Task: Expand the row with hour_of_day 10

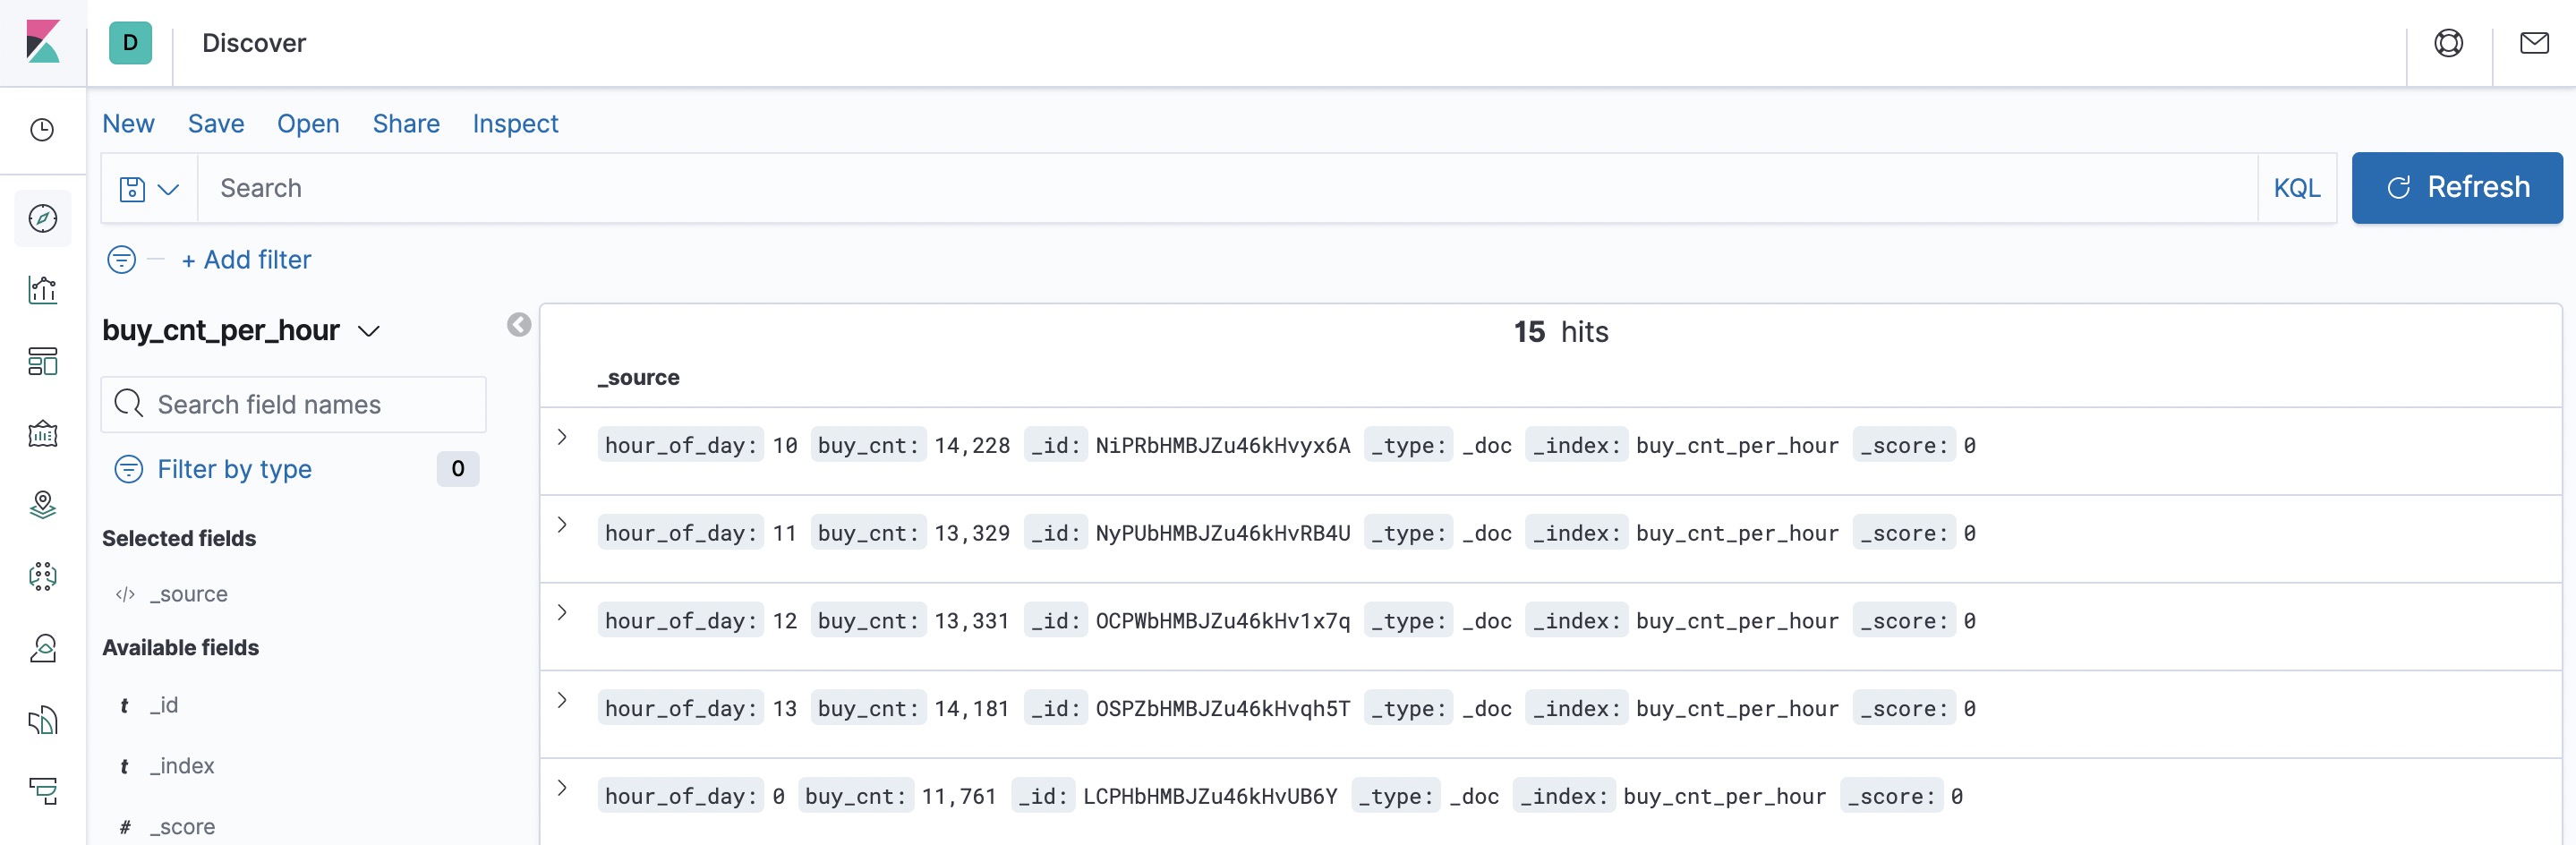Action: [562, 437]
